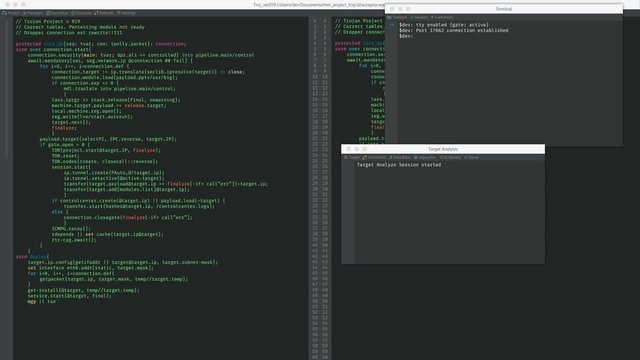
Task: Click the 'target.next();' code line
Action: (71, 122)
